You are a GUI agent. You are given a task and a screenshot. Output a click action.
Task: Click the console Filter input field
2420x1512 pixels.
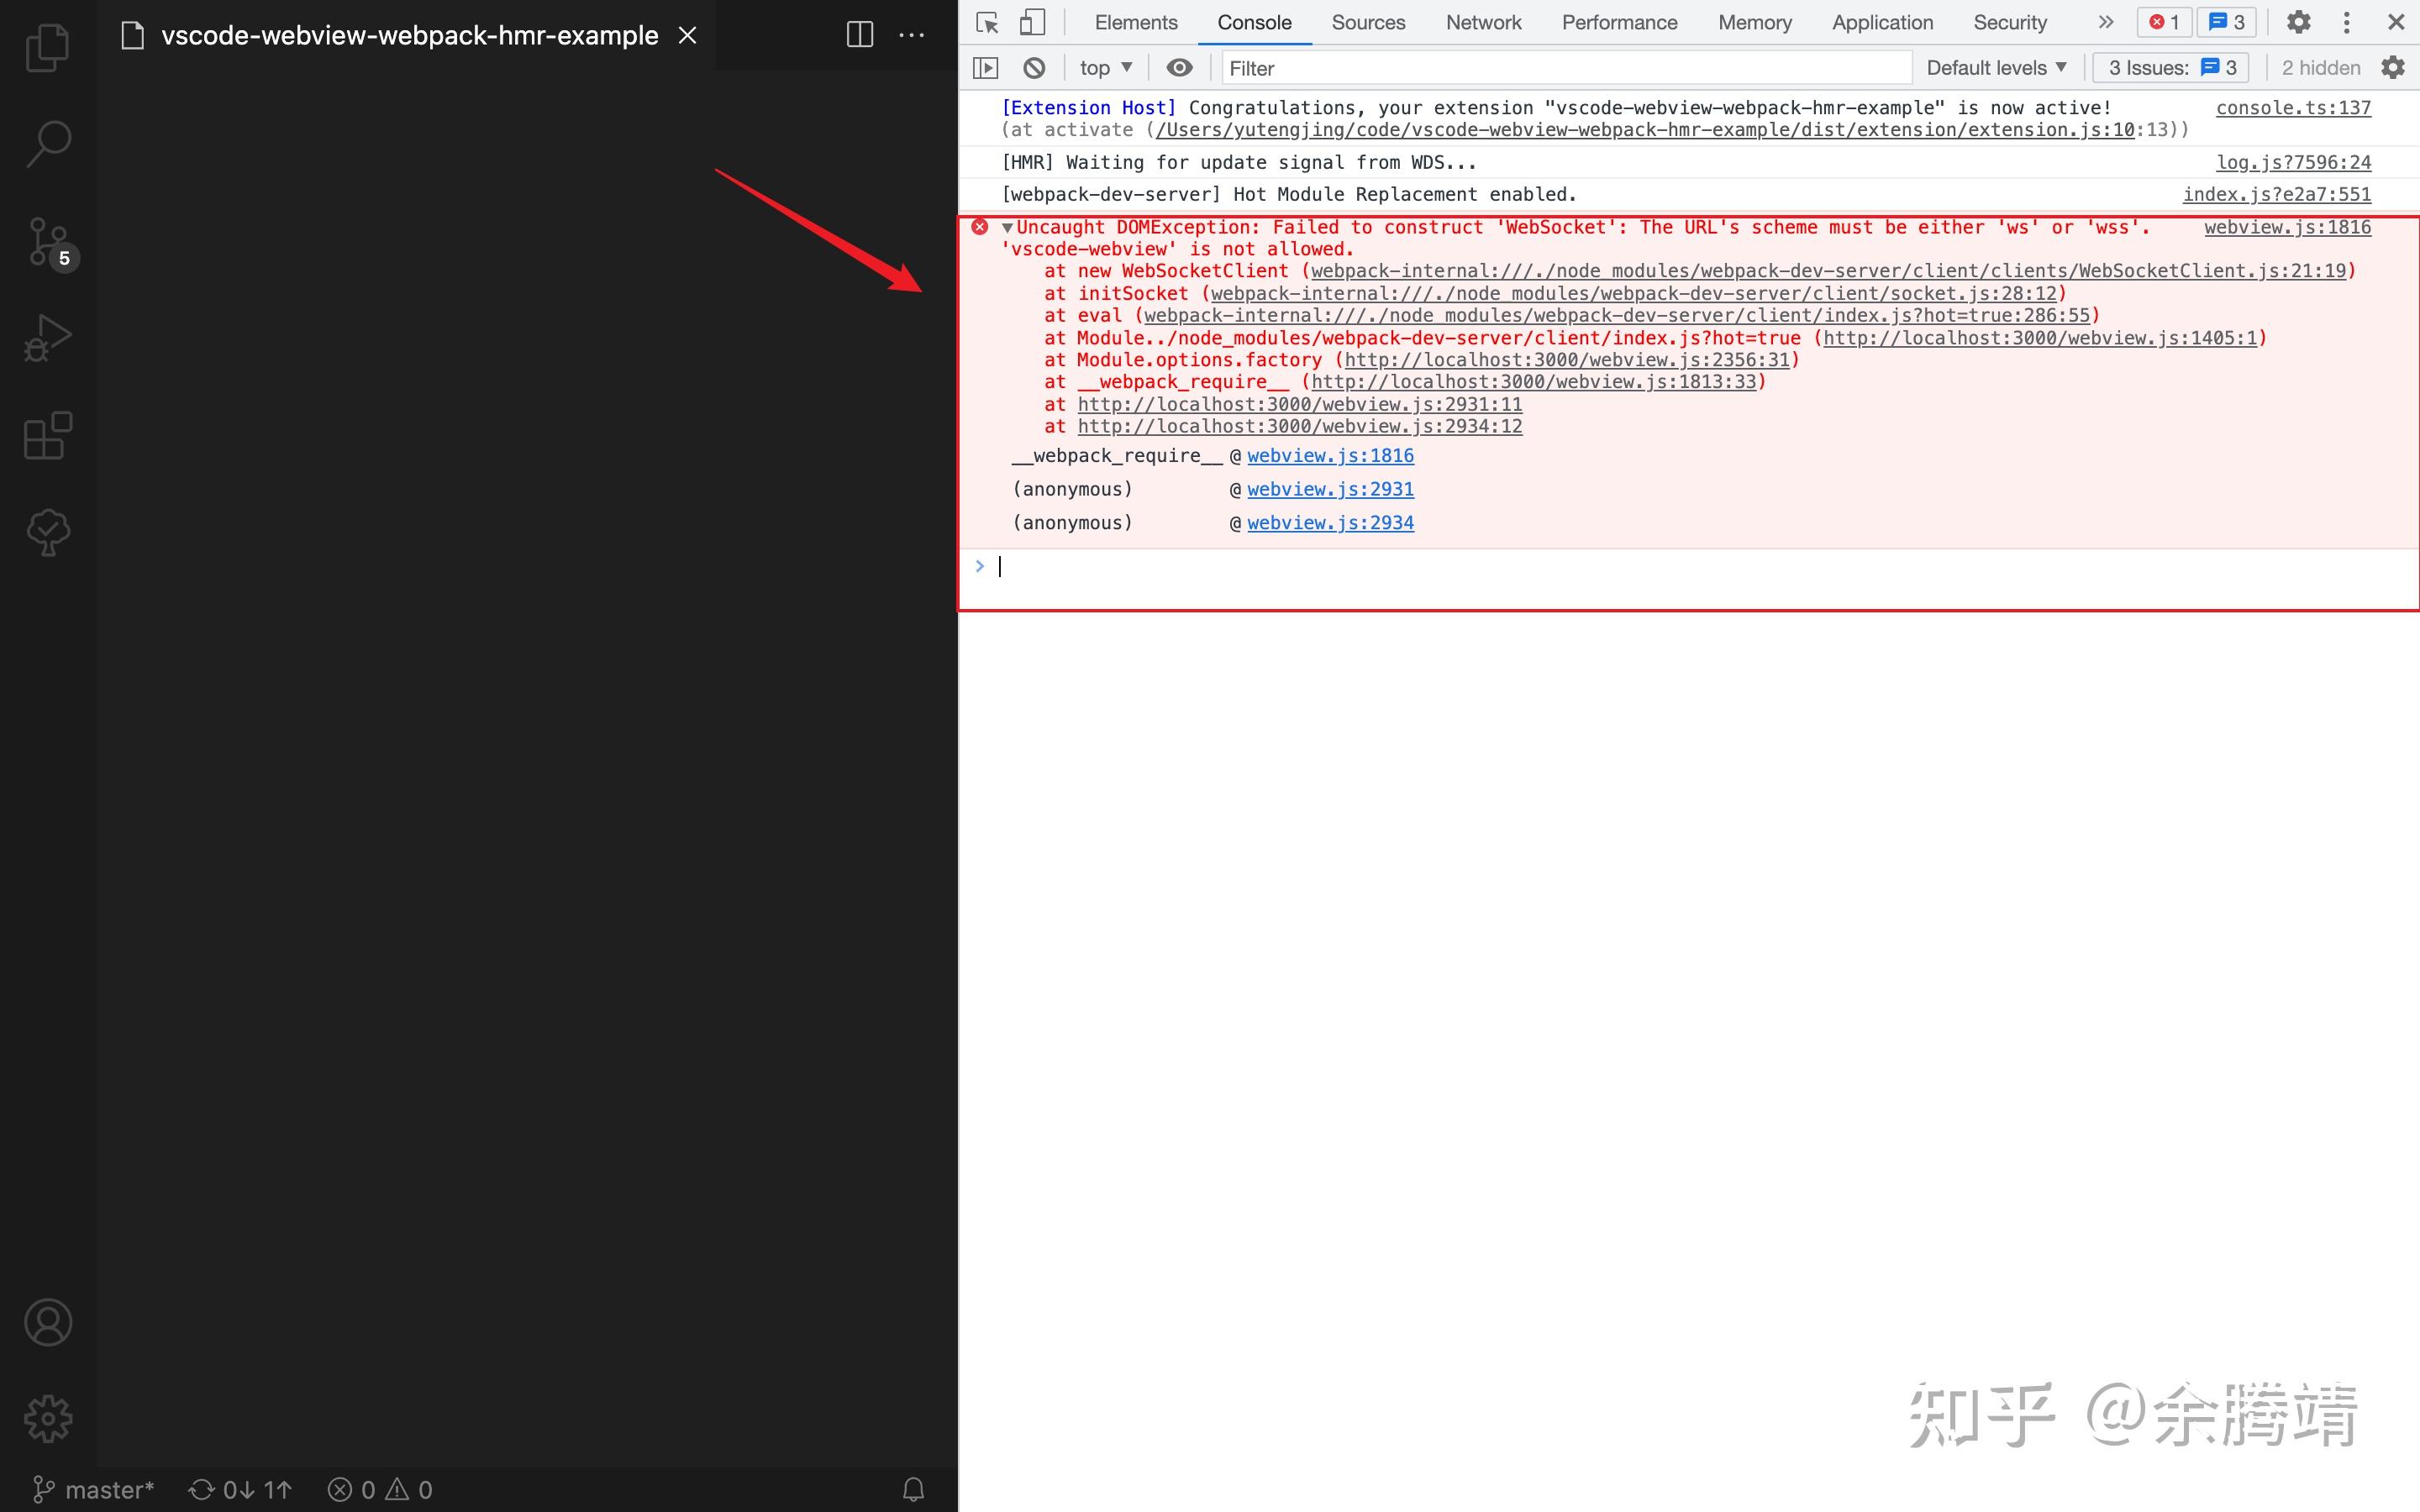(1565, 68)
